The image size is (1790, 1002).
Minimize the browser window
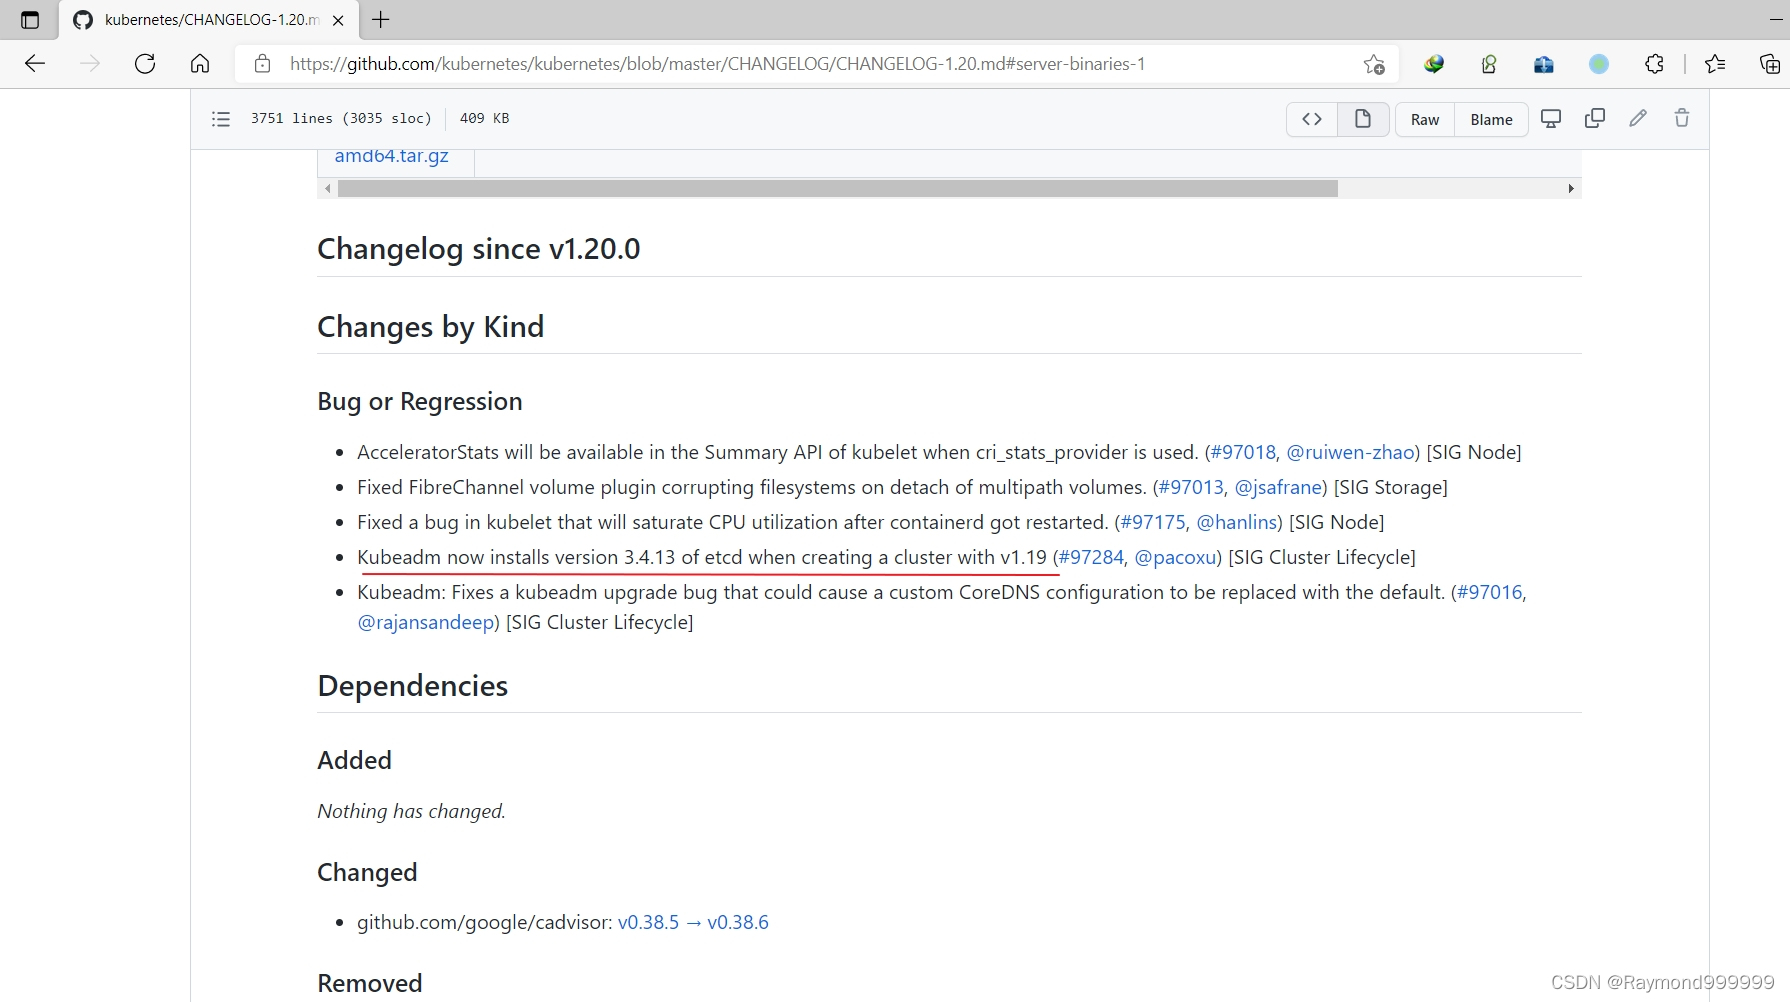tap(1775, 19)
